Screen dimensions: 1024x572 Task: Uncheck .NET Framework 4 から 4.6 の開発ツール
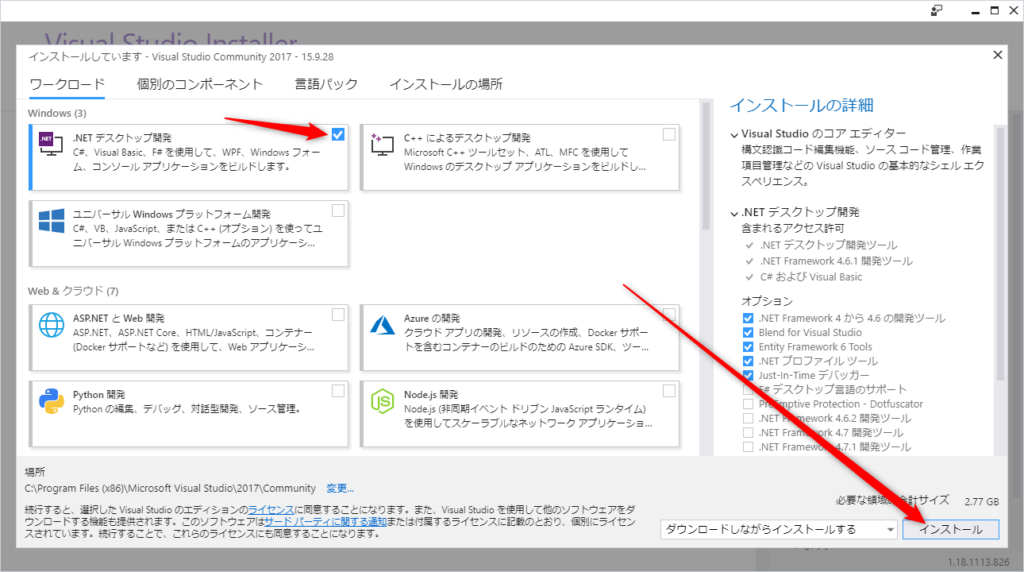(x=748, y=319)
